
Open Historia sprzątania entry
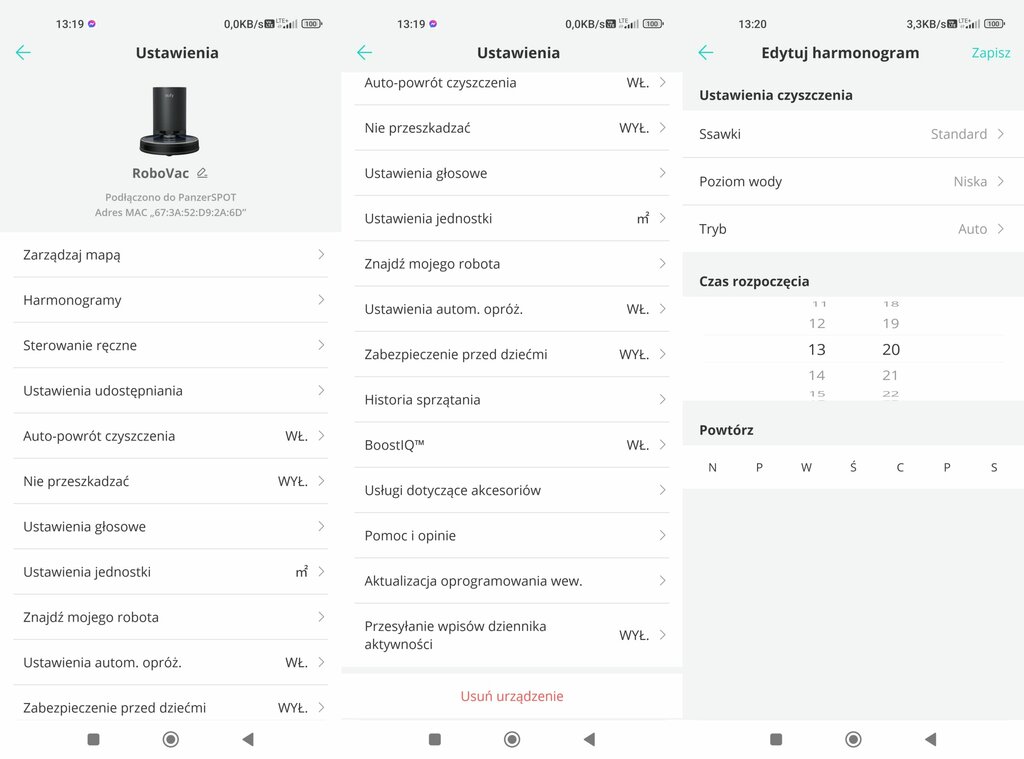pos(512,400)
